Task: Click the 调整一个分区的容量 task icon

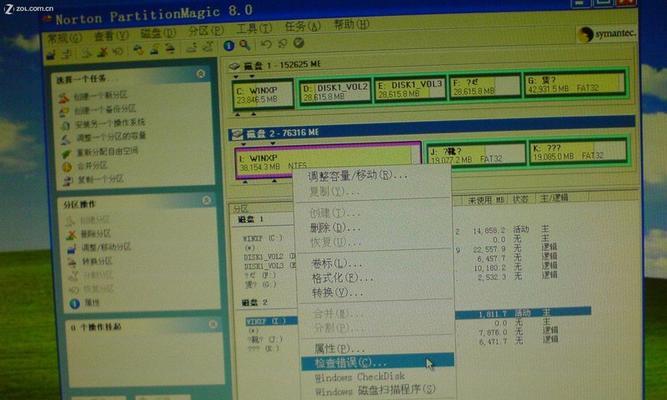Action: (x=66, y=140)
